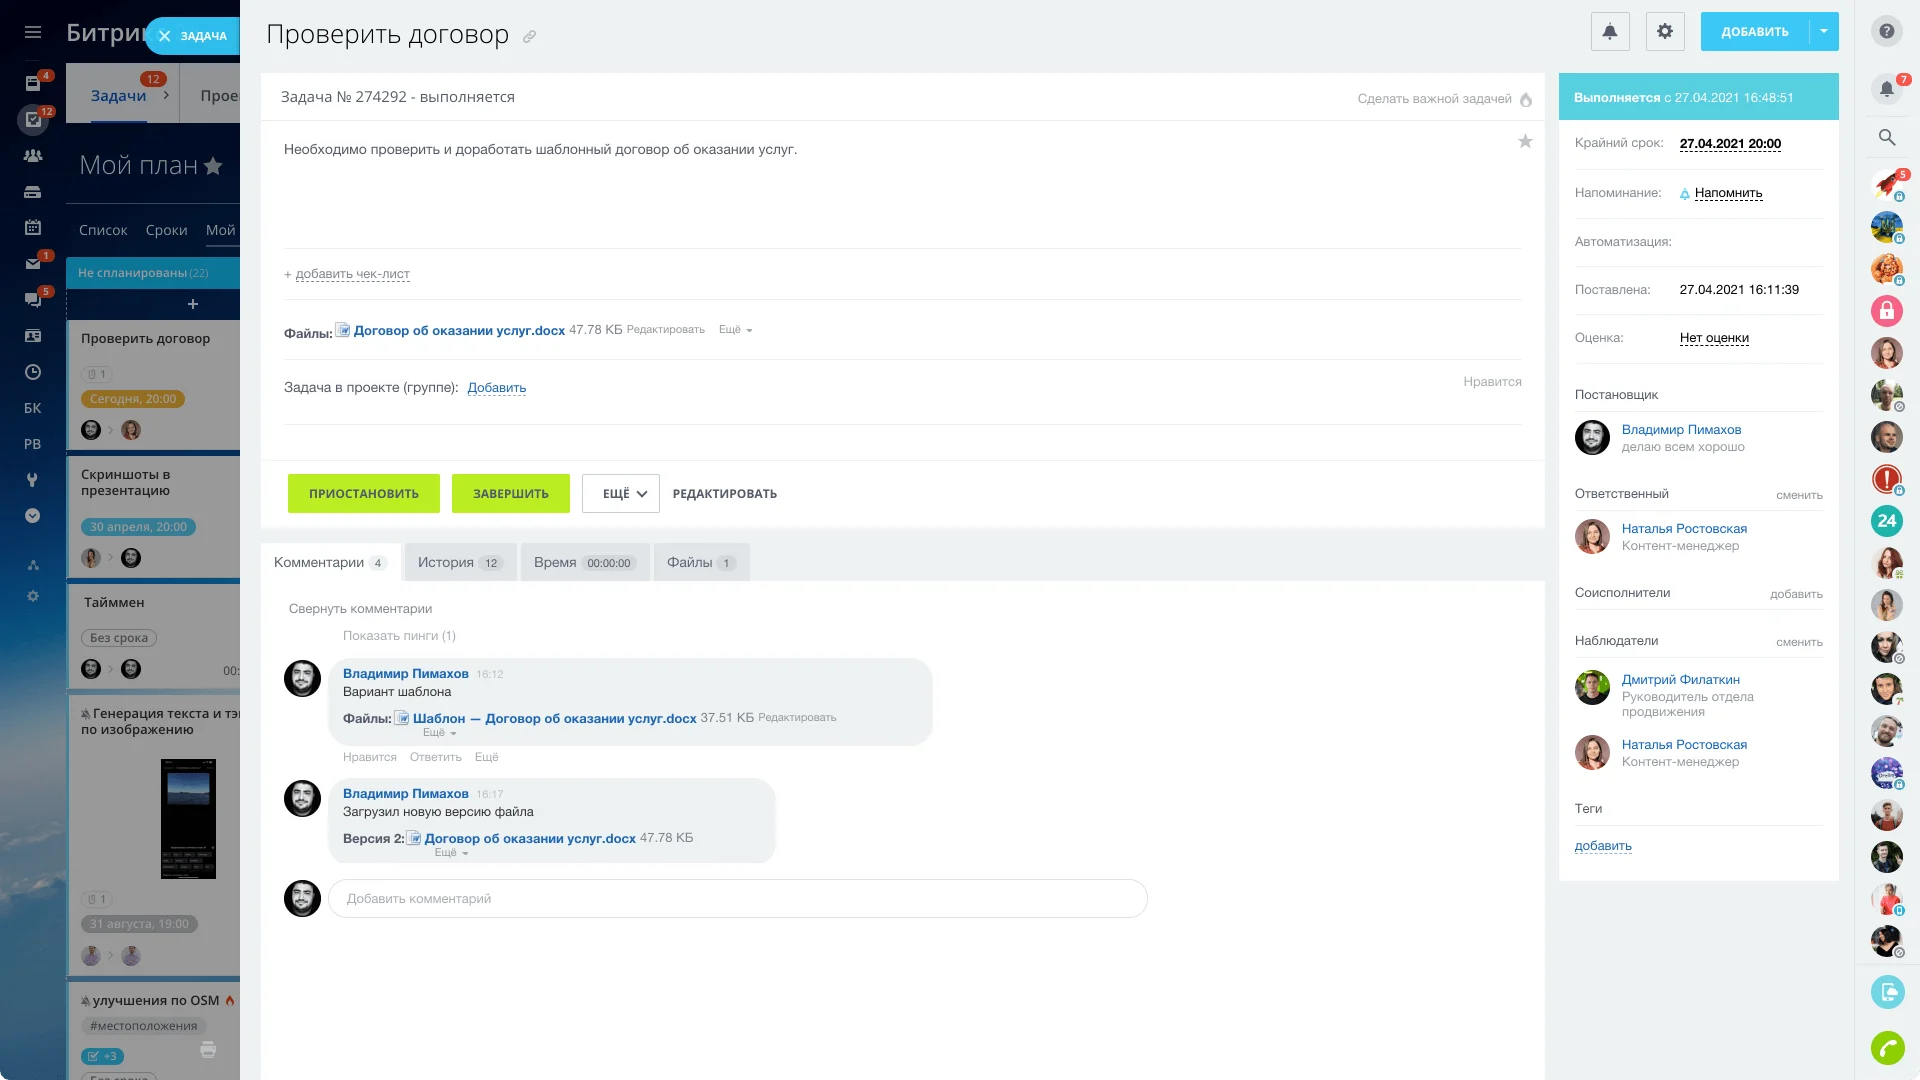
Task: Open the ЕЩЁ dropdown button
Action: coord(621,494)
